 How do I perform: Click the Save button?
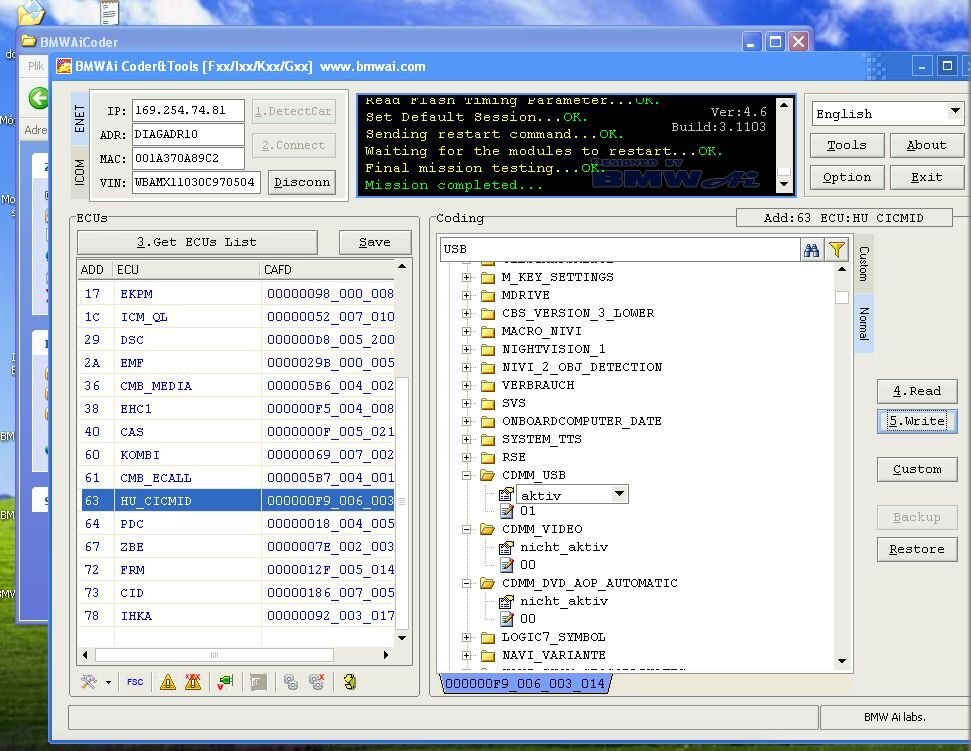click(375, 242)
